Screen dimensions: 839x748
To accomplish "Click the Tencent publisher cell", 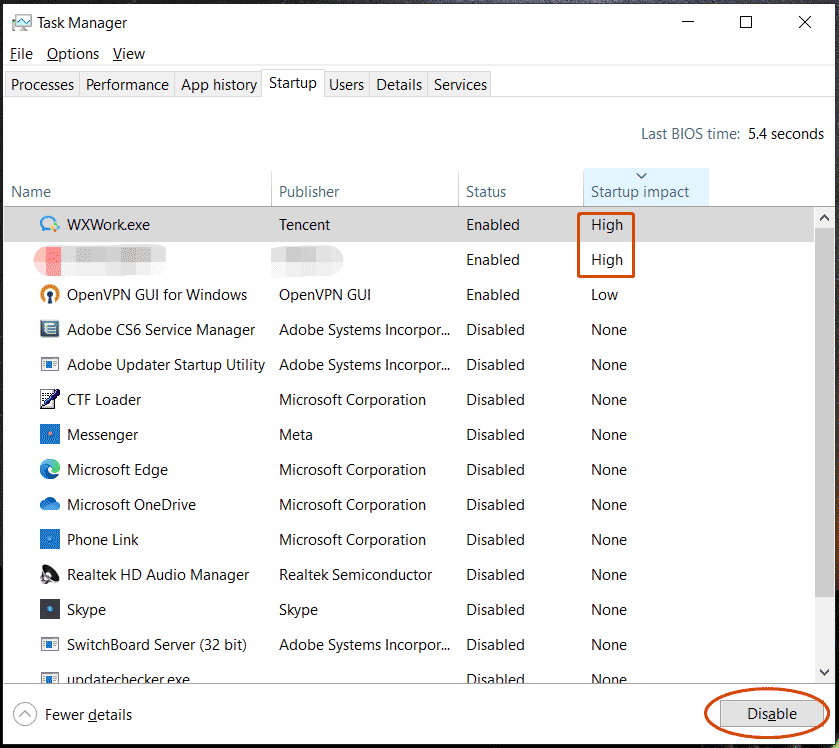I will pyautogui.click(x=304, y=225).
